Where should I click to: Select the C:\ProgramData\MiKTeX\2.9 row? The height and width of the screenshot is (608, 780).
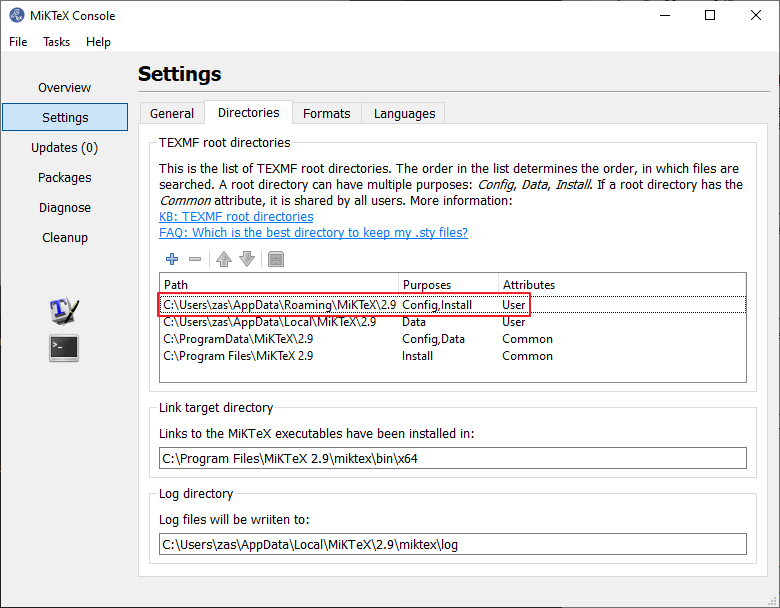click(x=453, y=339)
